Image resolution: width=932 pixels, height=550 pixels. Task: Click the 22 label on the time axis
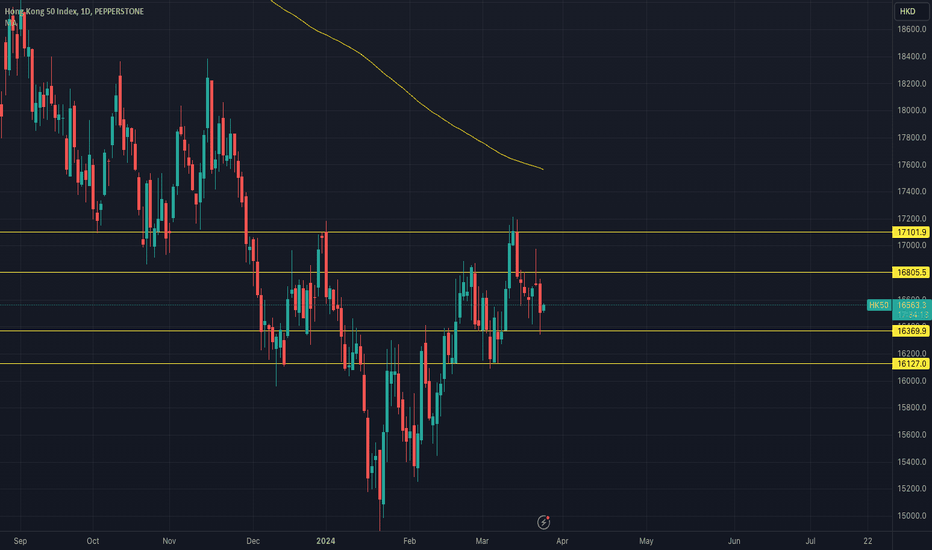868,541
